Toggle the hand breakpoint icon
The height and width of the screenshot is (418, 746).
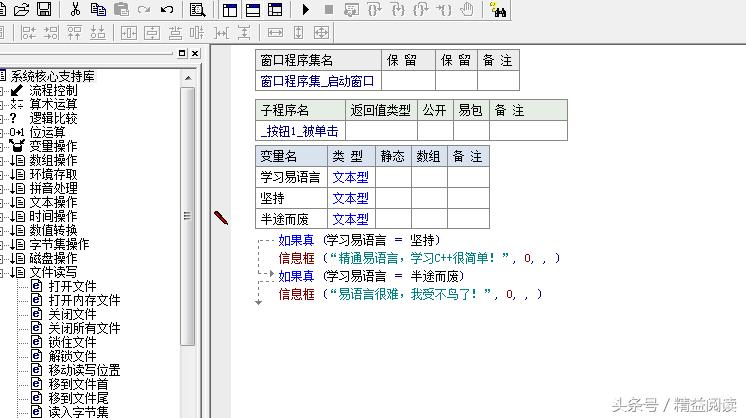[467, 10]
